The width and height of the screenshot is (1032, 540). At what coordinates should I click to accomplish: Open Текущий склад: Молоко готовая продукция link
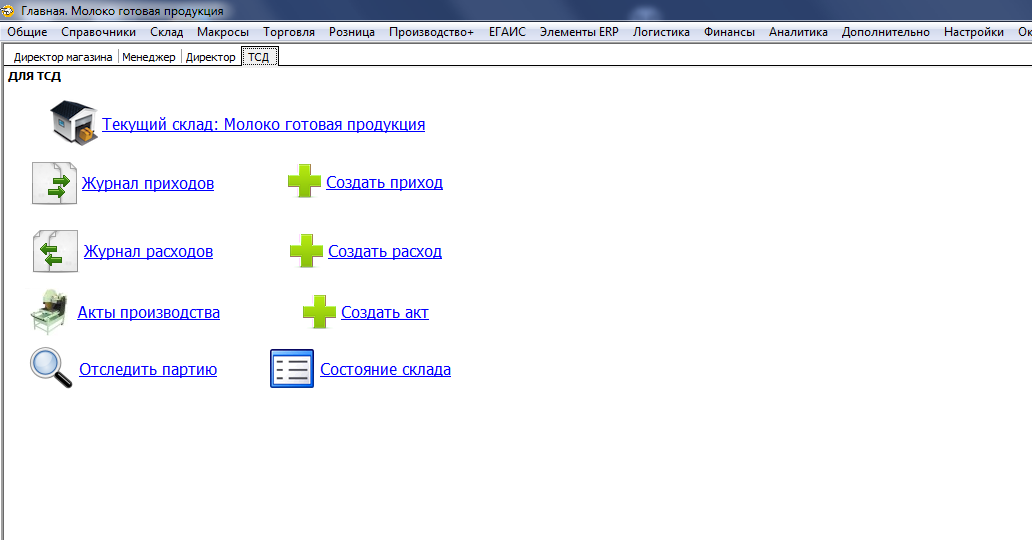click(263, 124)
